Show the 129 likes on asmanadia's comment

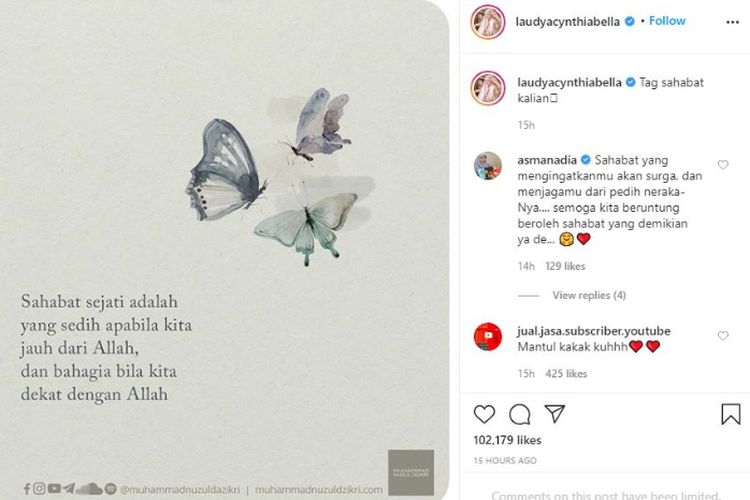click(565, 267)
